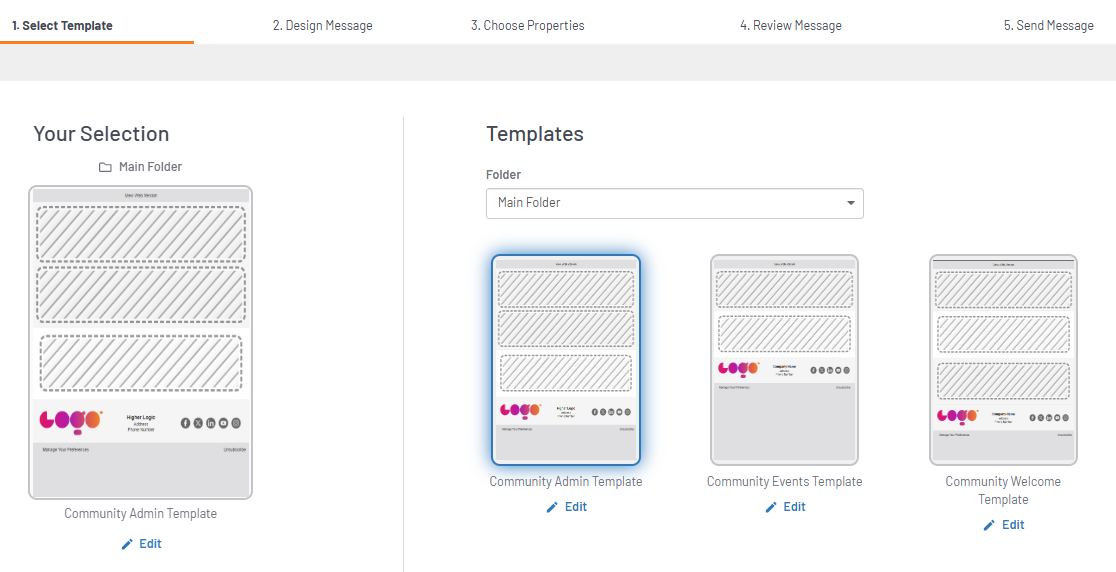
Task: Open the Review Message step
Action: (790, 25)
